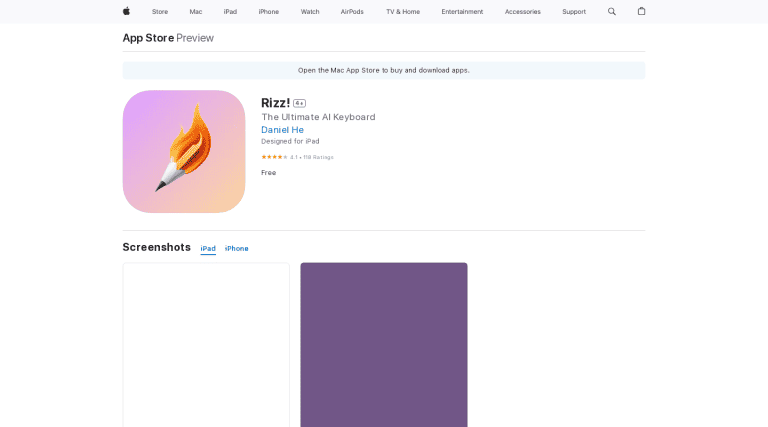The width and height of the screenshot is (768, 427).
Task: Open the shopping bag icon
Action: click(641, 11)
